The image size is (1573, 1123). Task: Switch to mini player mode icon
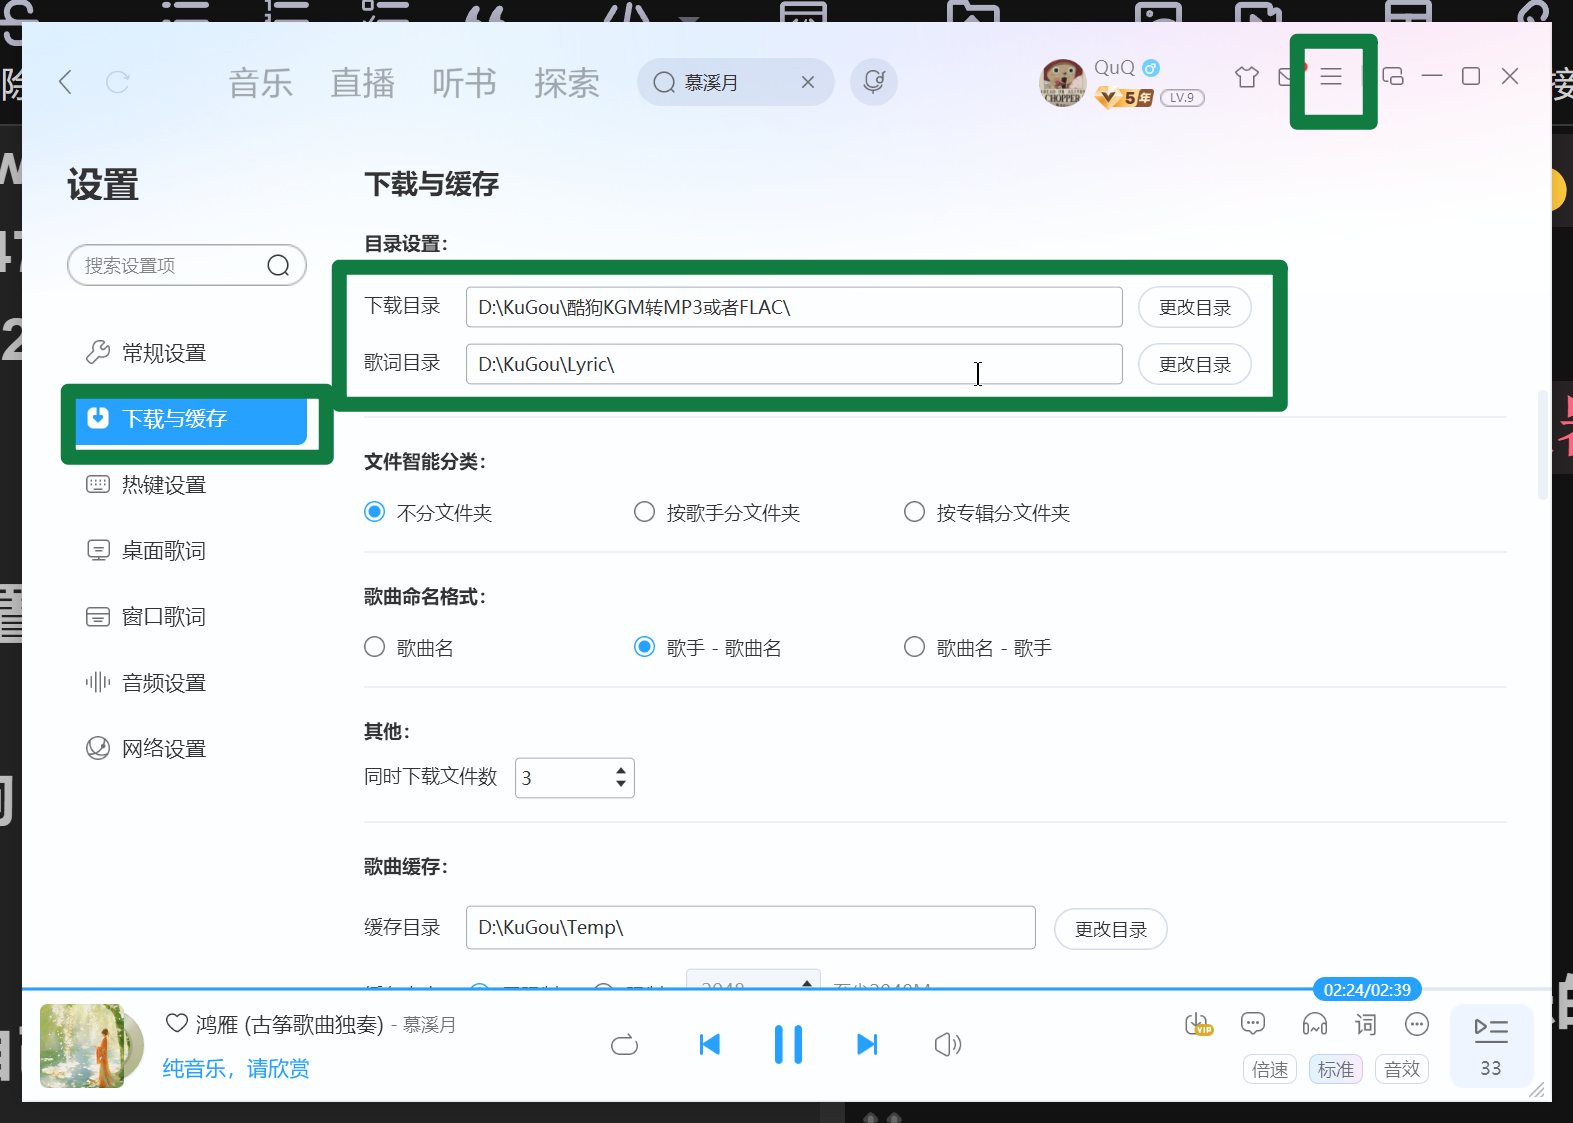[1393, 76]
